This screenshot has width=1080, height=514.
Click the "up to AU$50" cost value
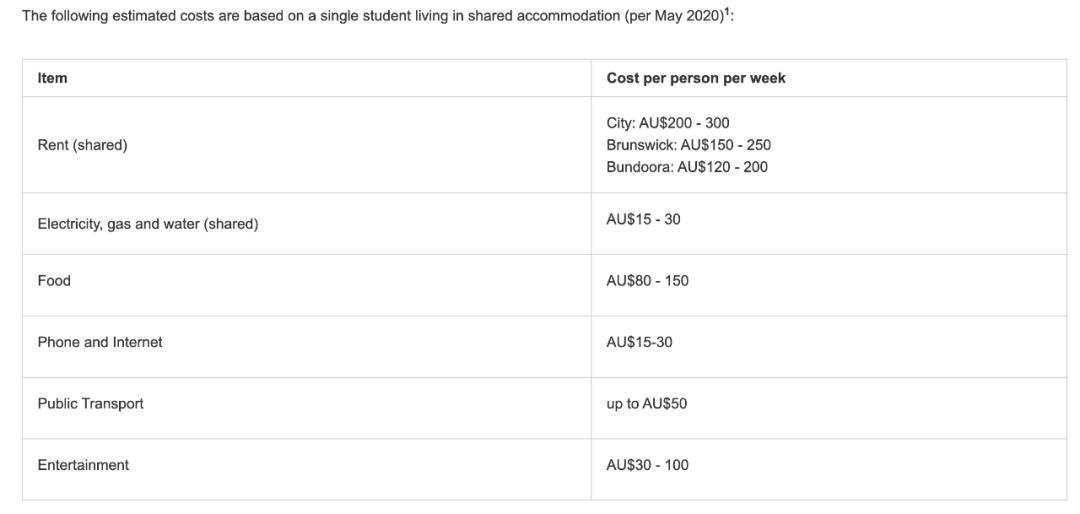[x=646, y=404]
